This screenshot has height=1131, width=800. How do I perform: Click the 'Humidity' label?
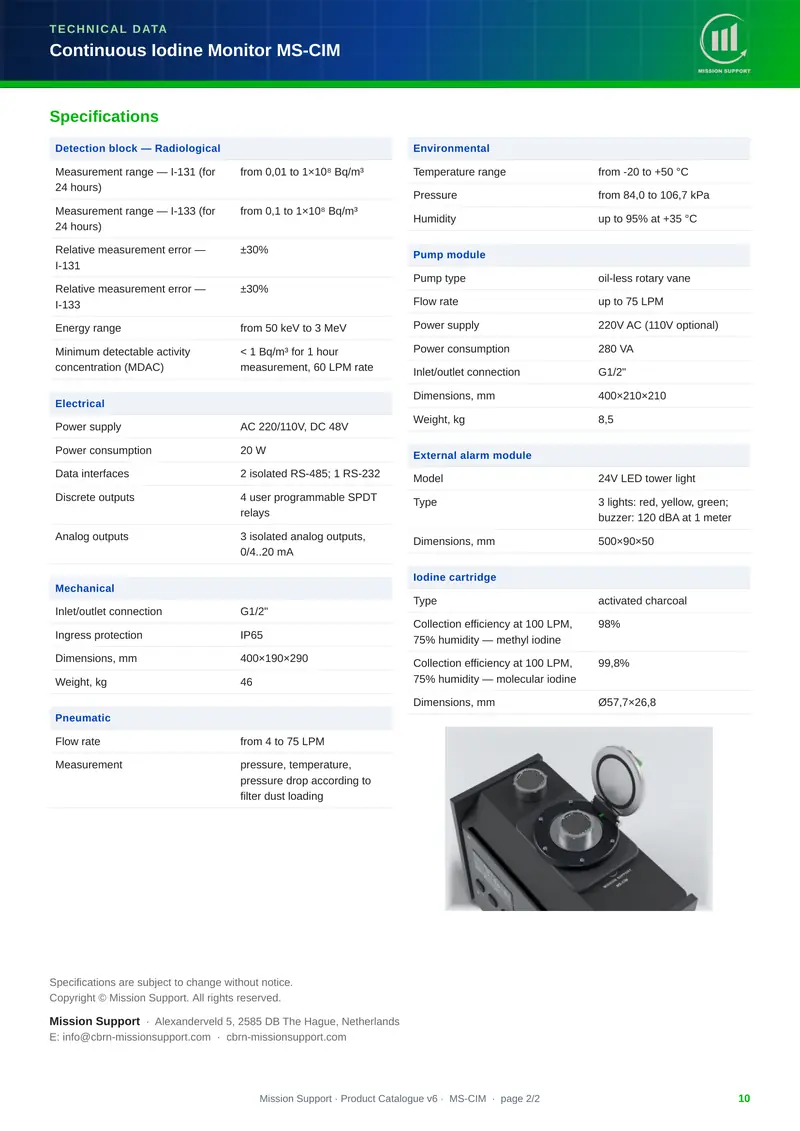(x=434, y=219)
